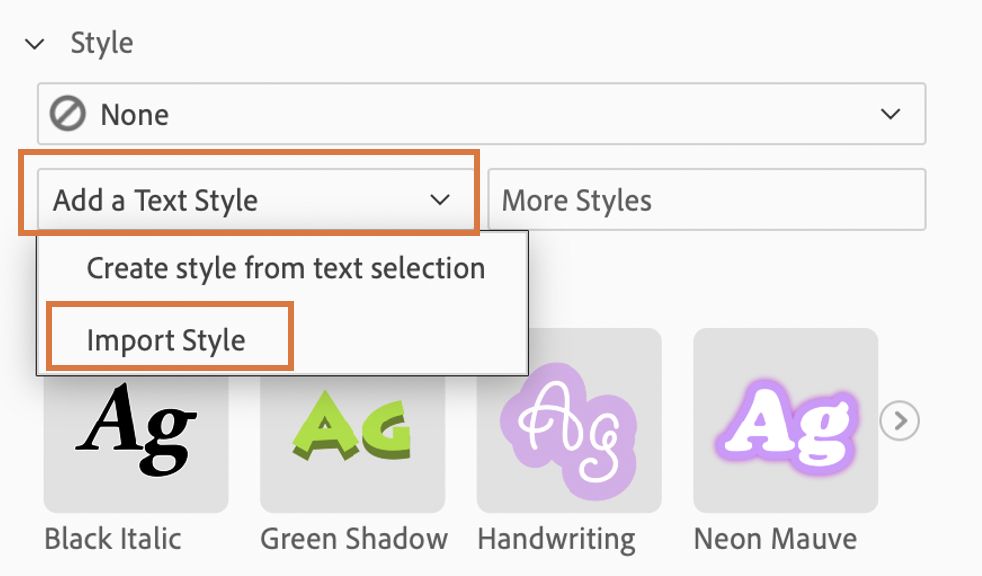Apply the Handwriting style thumbnail
Image resolution: width=982 pixels, height=576 pixels.
568,420
